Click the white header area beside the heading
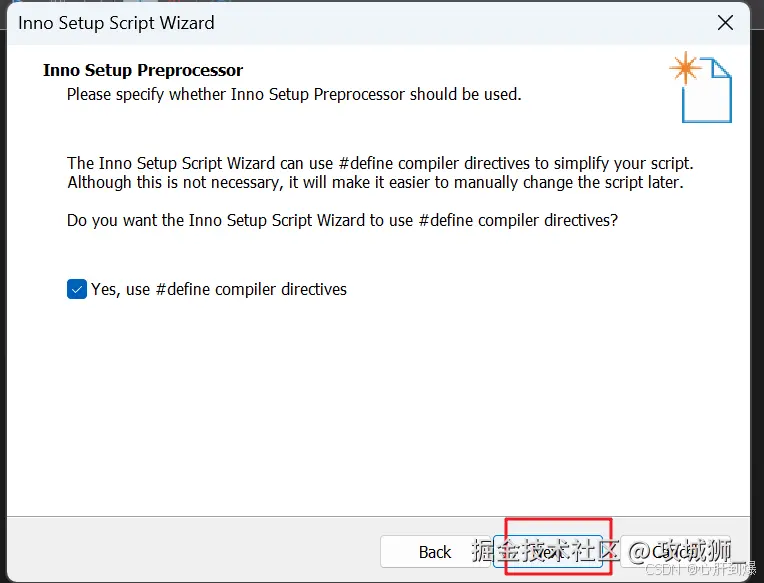 click(450, 71)
